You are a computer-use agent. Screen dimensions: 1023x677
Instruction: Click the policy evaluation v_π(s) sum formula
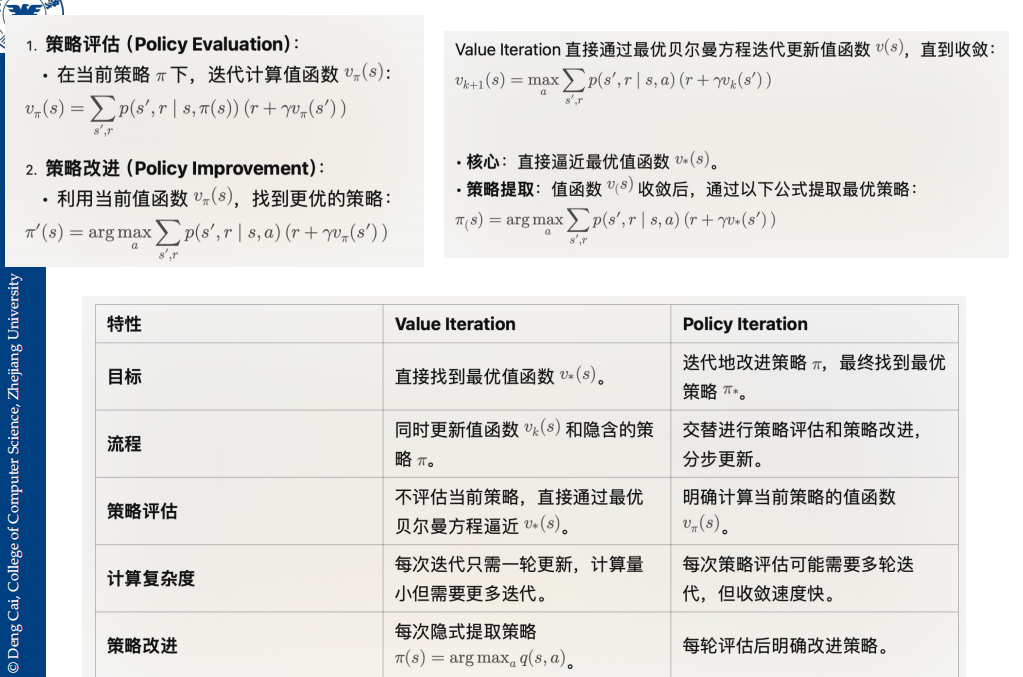[x=185, y=113]
